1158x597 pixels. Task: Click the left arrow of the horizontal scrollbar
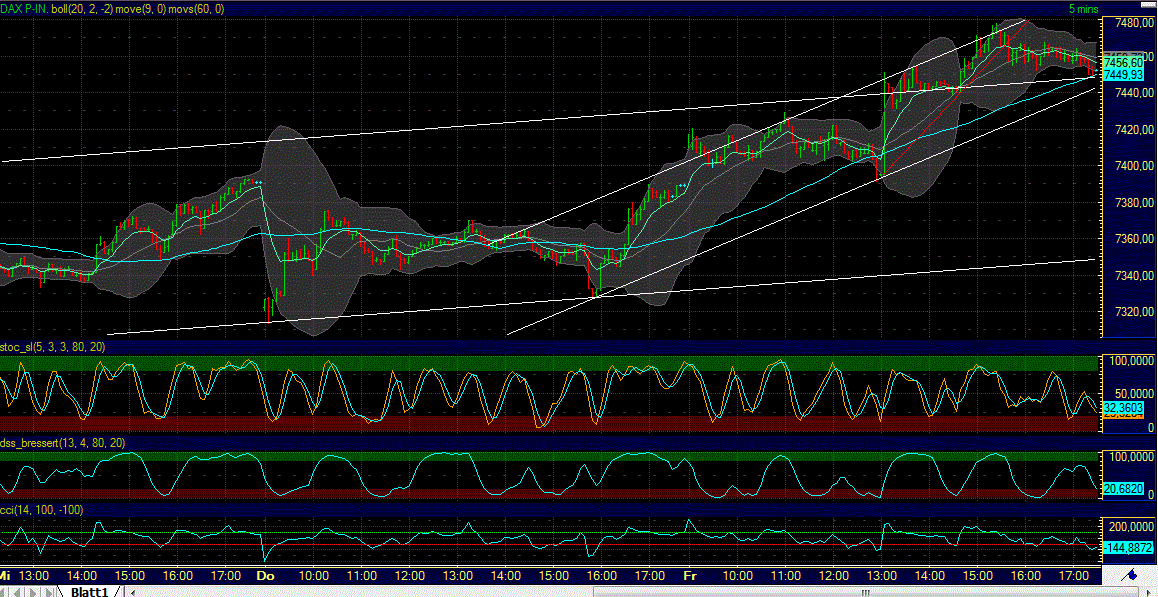pos(133,590)
